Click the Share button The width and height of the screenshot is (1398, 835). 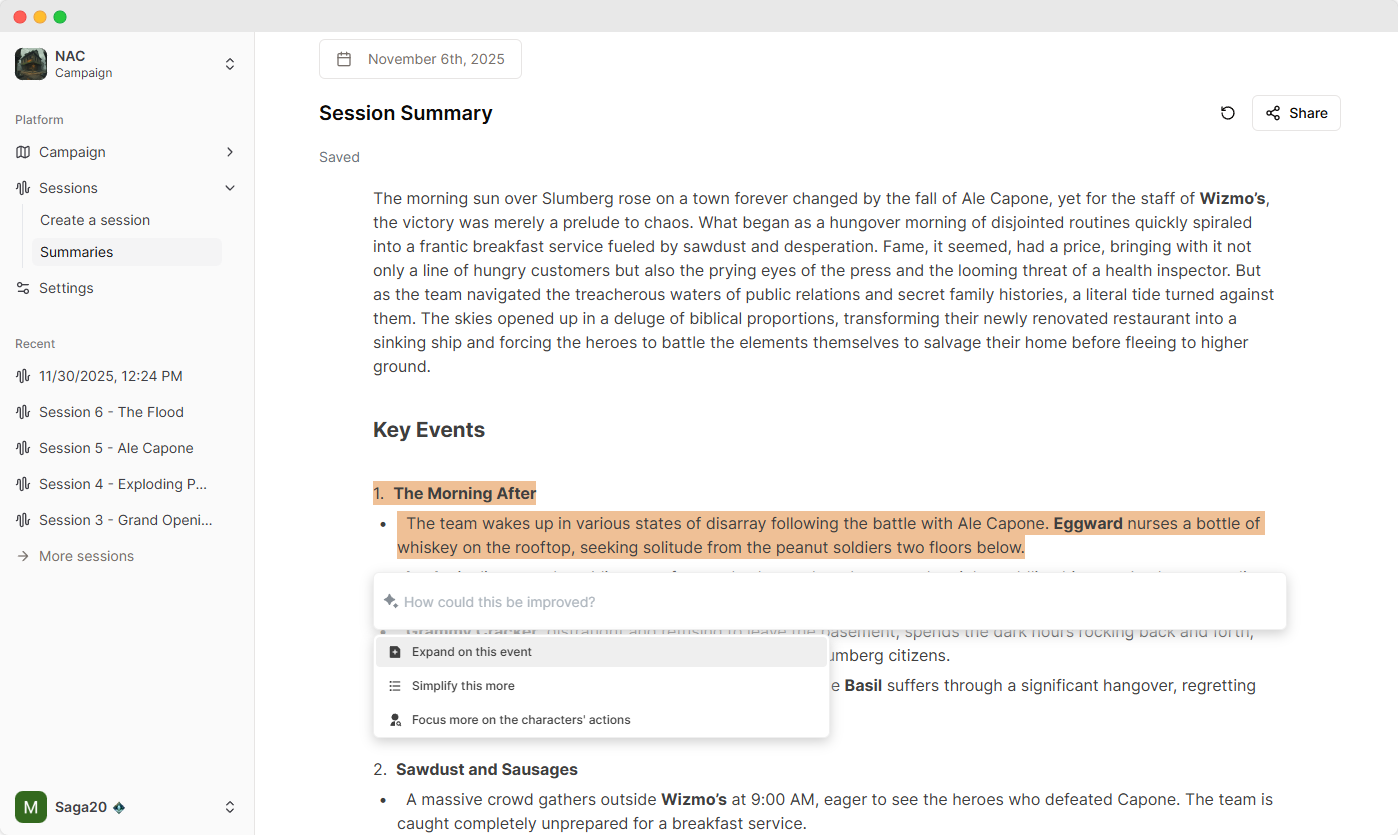[x=1296, y=113]
